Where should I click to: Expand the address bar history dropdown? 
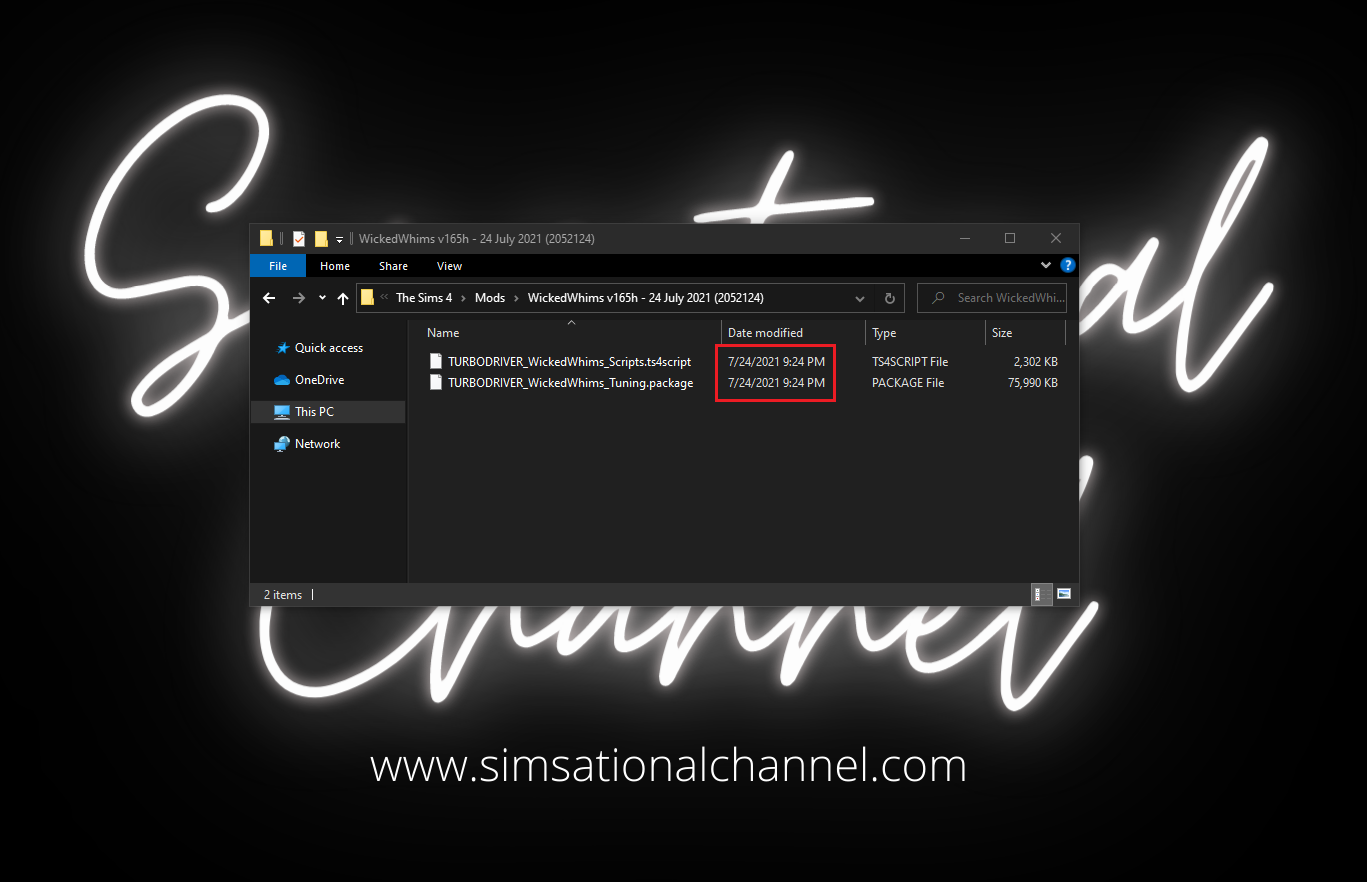coord(860,298)
